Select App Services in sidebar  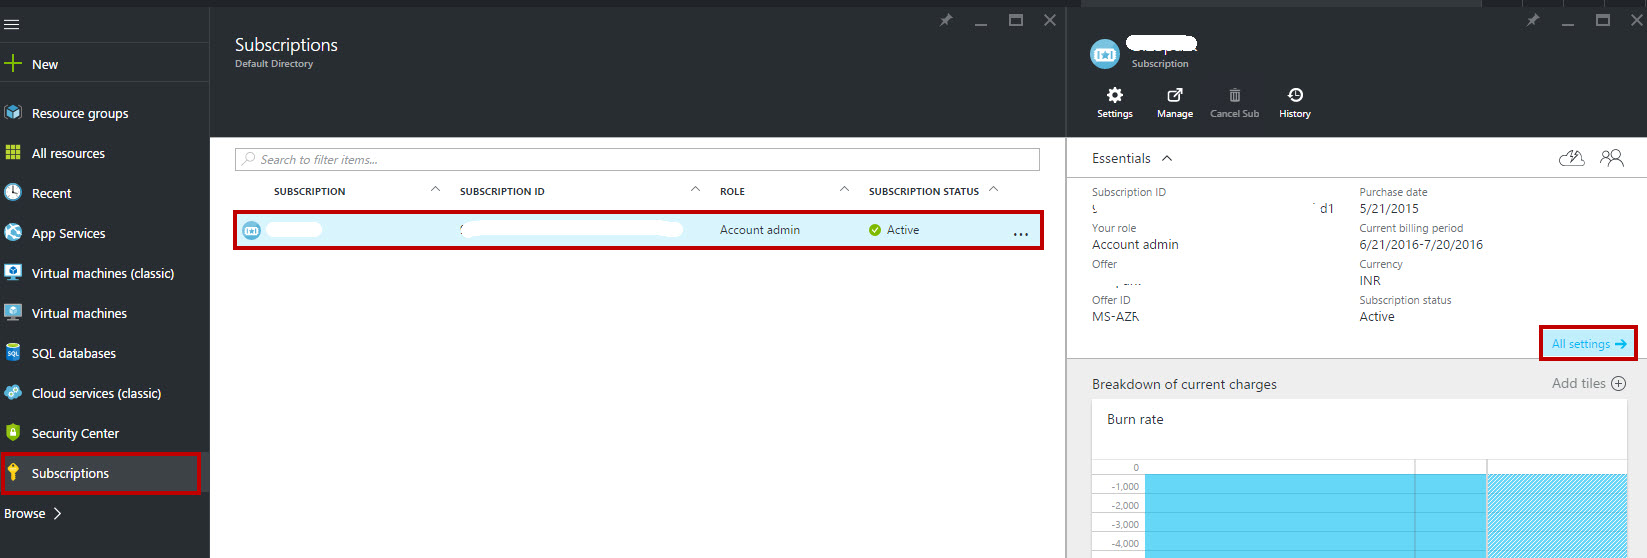[104, 233]
